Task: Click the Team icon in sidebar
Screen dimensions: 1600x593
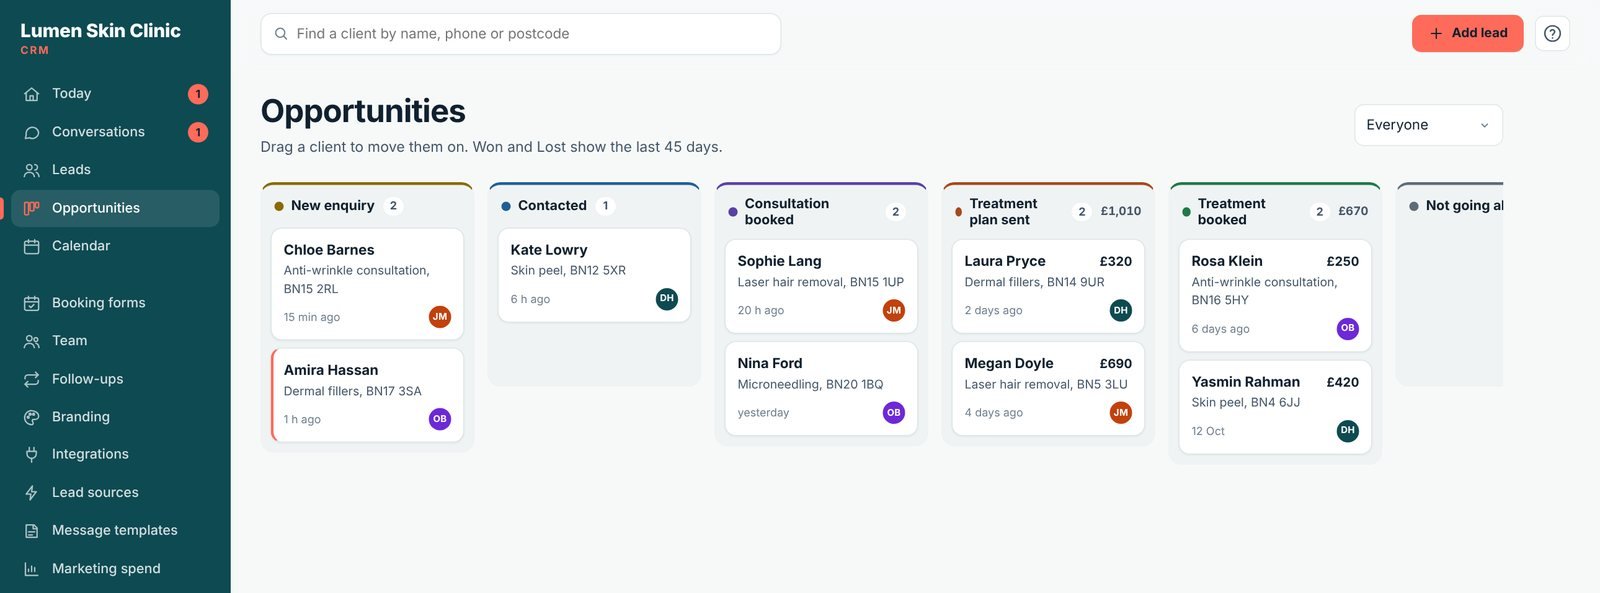Action: (32, 341)
